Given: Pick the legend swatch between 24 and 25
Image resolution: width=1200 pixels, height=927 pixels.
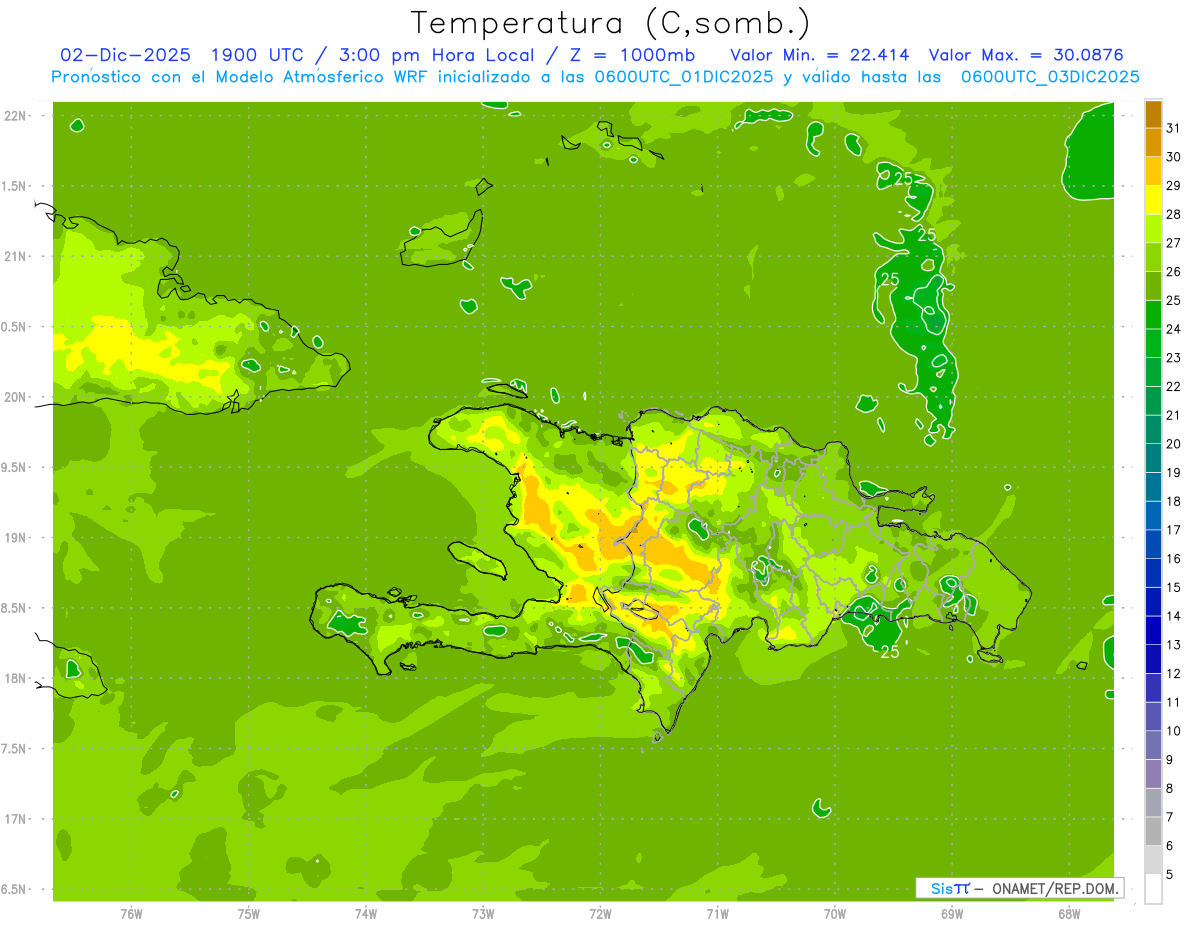Looking at the screenshot, I should (x=1153, y=315).
